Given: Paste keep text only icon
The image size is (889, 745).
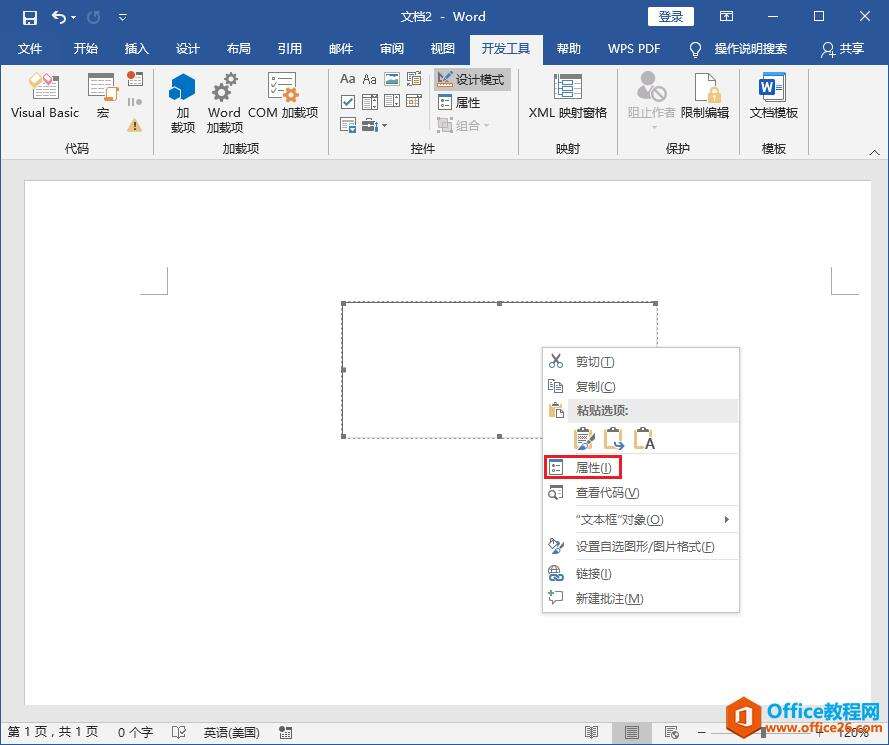Looking at the screenshot, I should [644, 439].
